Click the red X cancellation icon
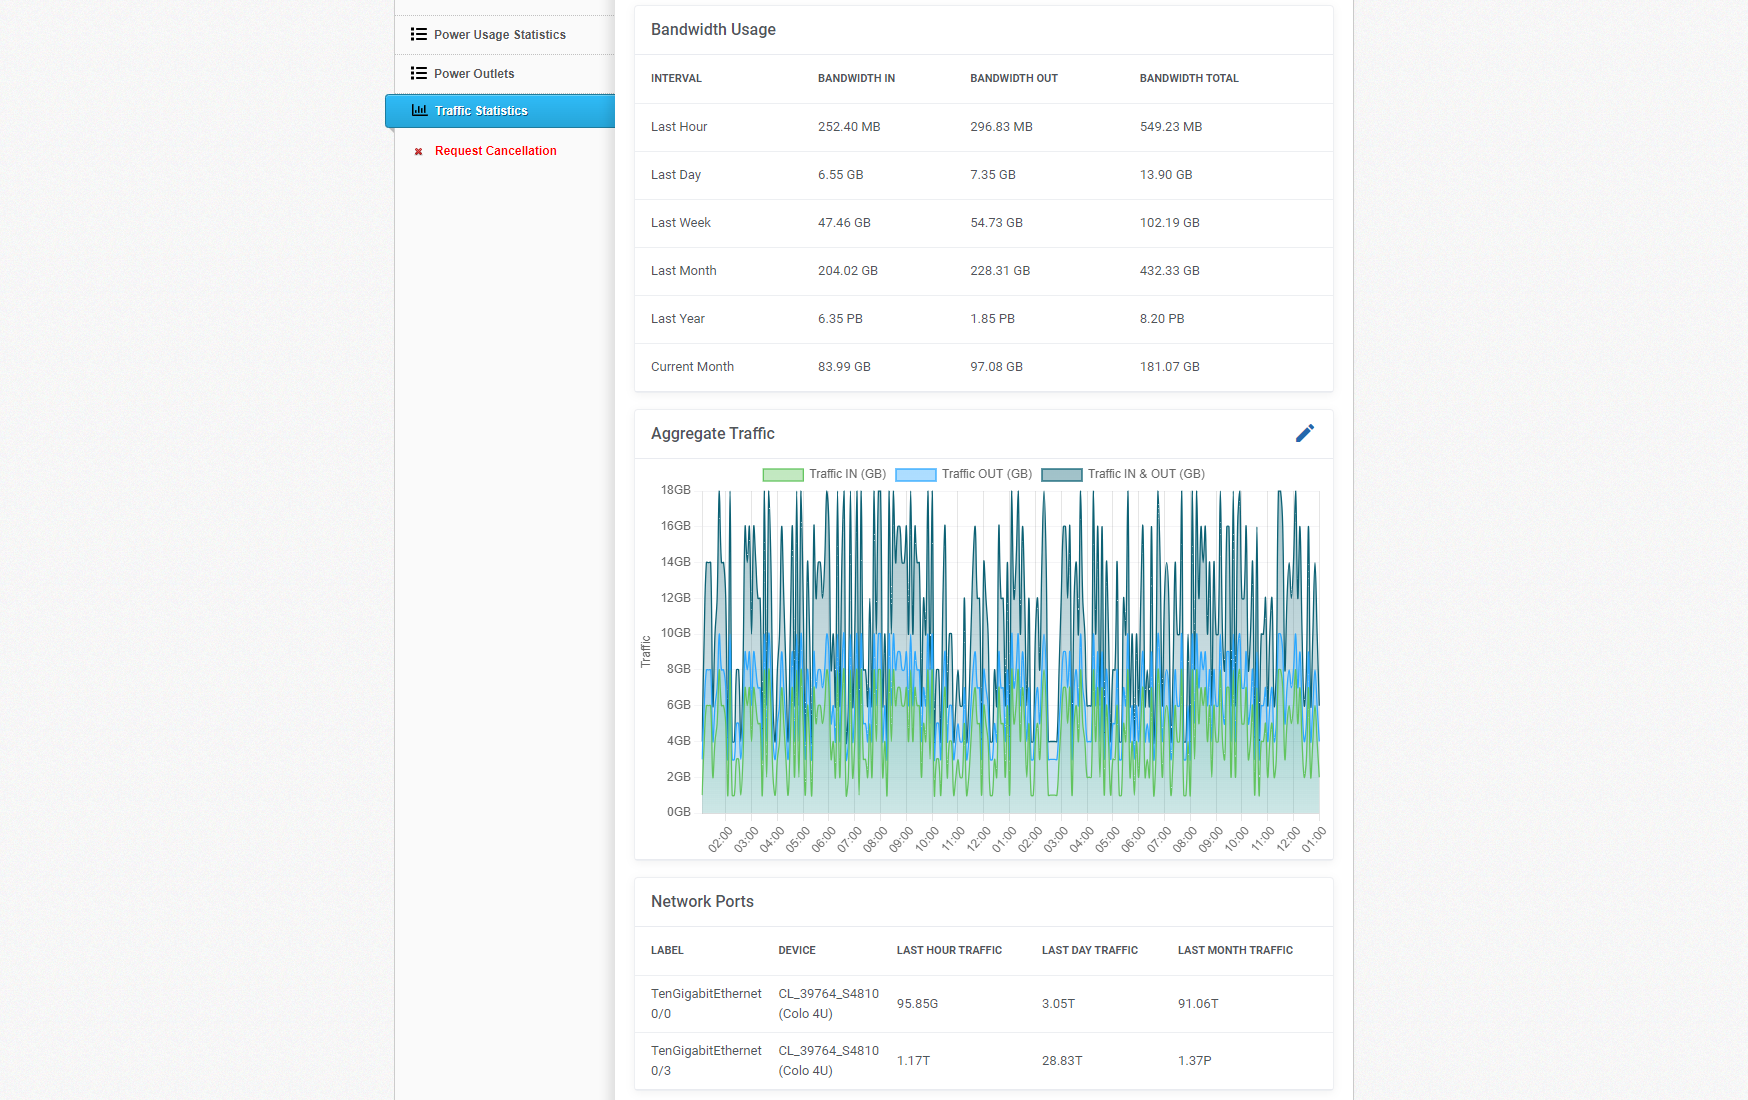This screenshot has height=1100, width=1748. [x=419, y=152]
